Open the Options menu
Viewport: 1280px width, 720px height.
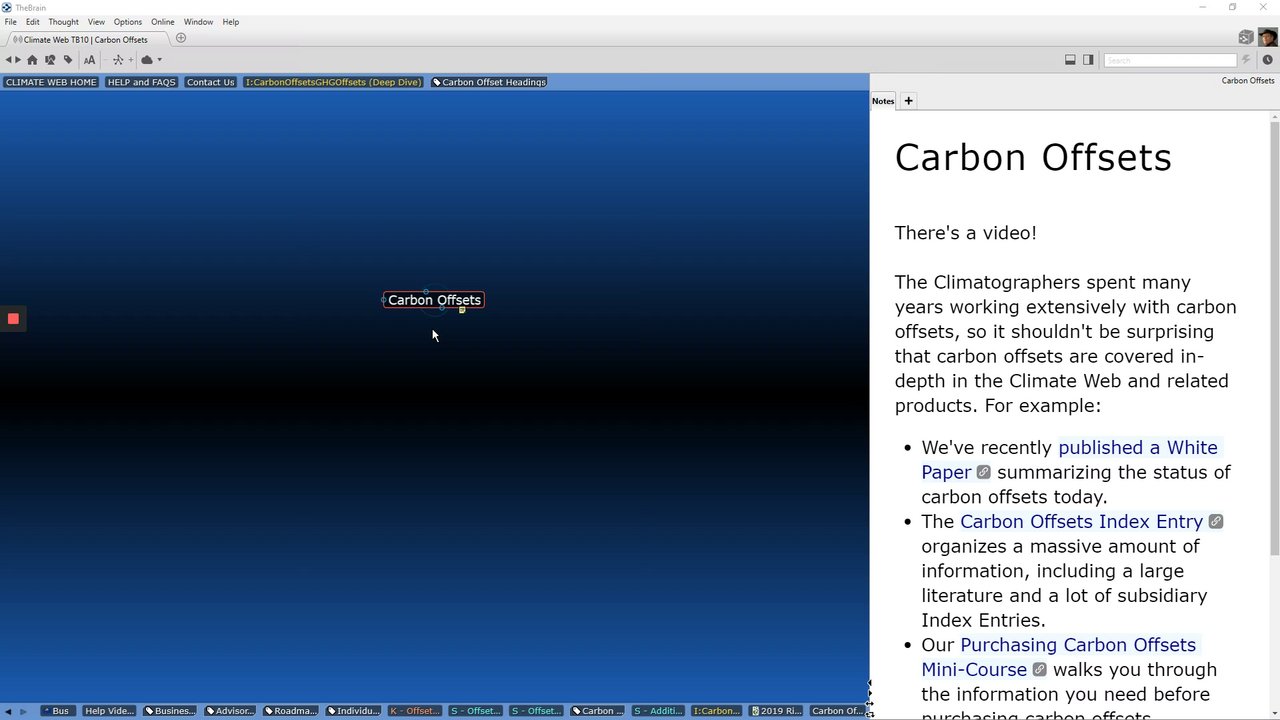(127, 22)
